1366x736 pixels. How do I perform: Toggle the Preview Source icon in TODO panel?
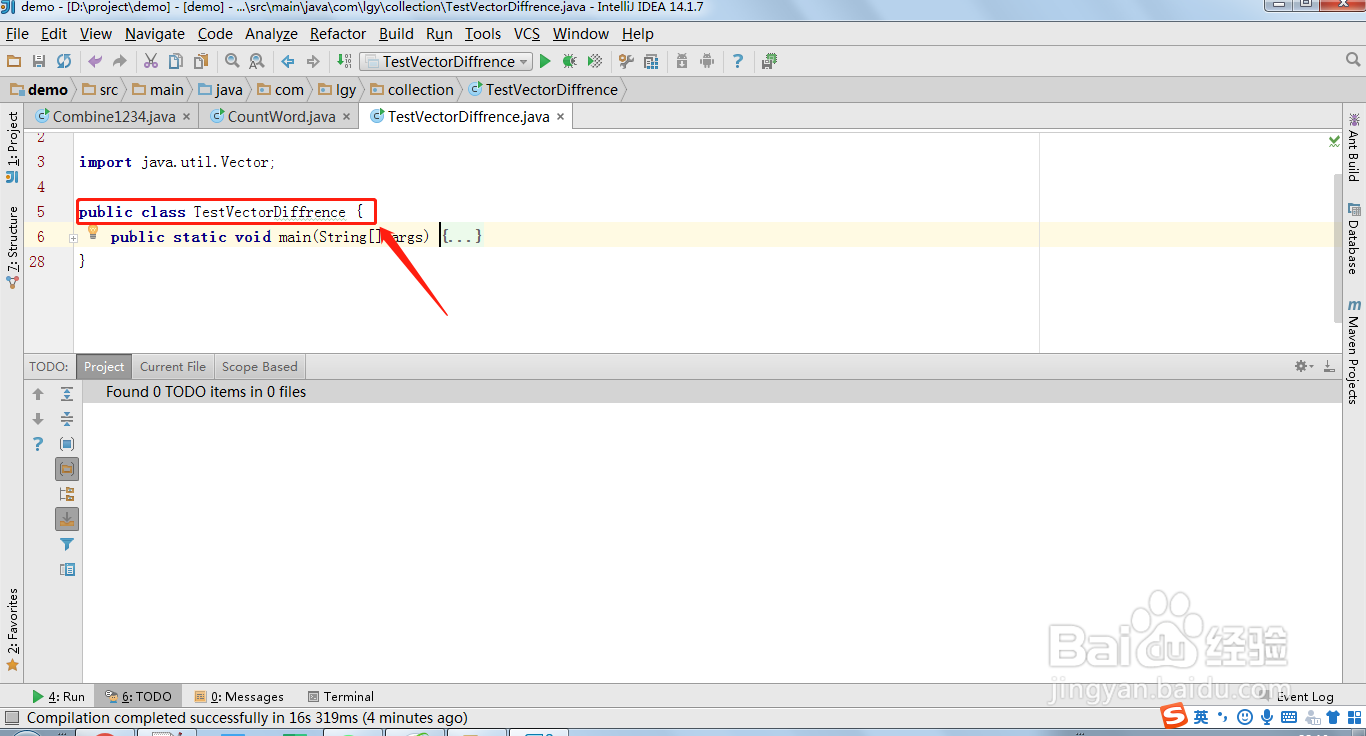(67, 569)
